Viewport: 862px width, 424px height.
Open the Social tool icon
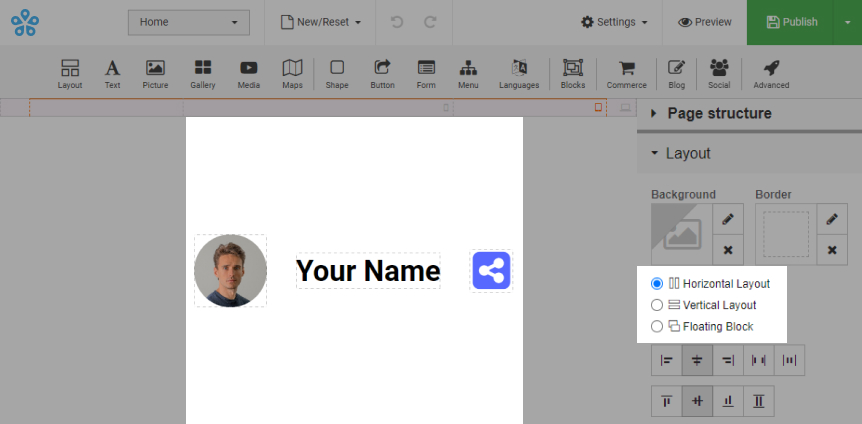point(719,68)
